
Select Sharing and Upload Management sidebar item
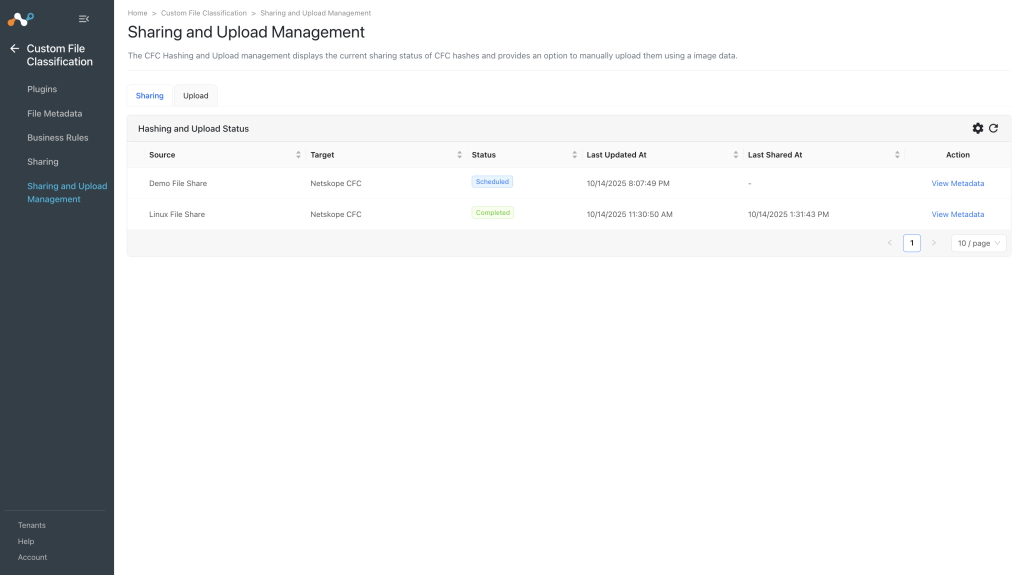click(x=67, y=193)
